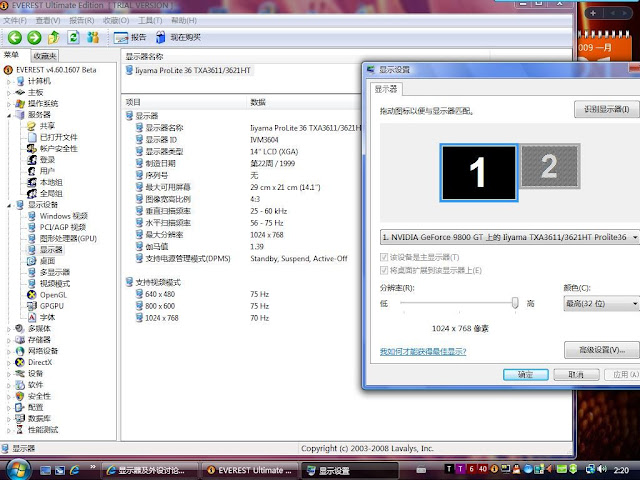Expand the 主板 tree node
Screen dimensions: 640x480
point(9,93)
